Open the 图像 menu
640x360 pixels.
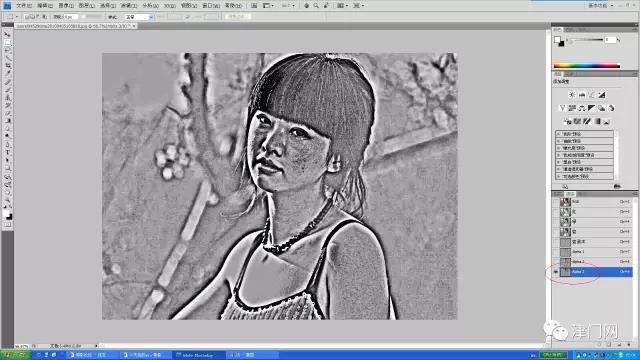point(66,6)
